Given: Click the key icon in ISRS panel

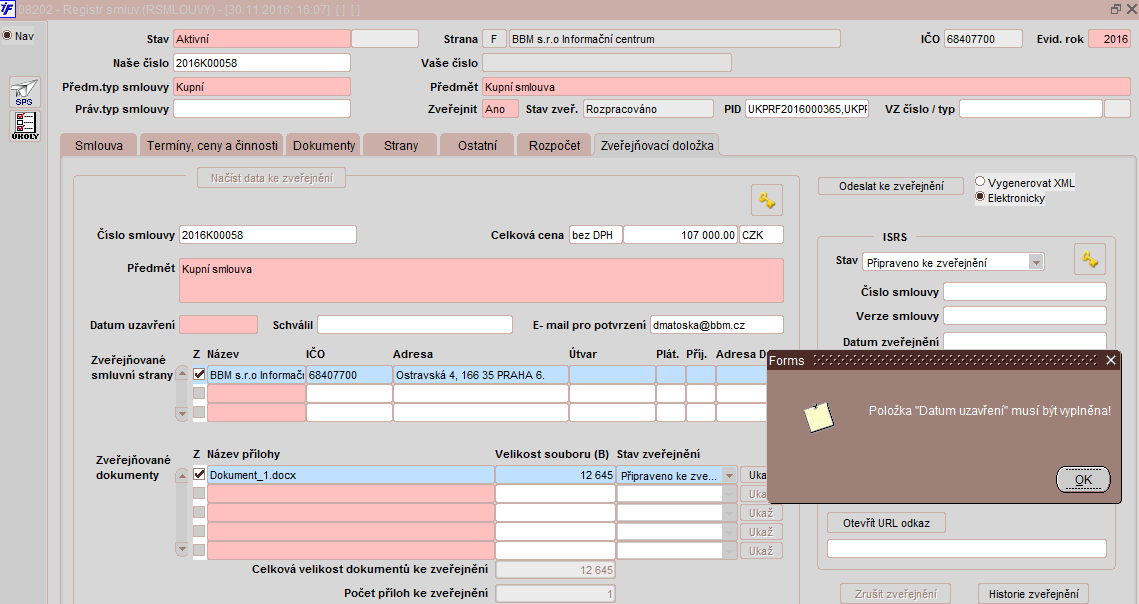Looking at the screenshot, I should pos(1090,259).
